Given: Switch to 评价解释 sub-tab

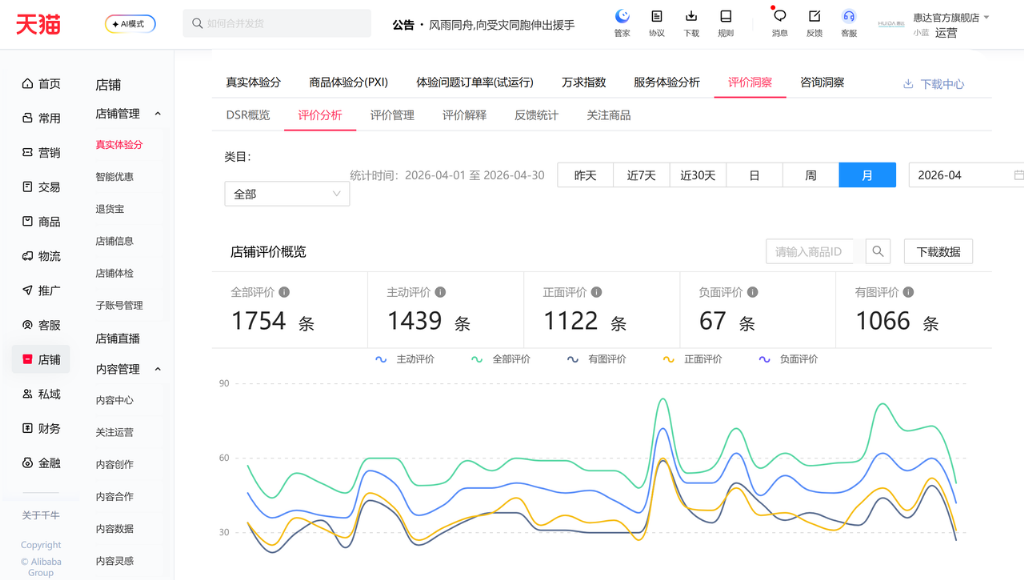Looking at the screenshot, I should (464, 115).
